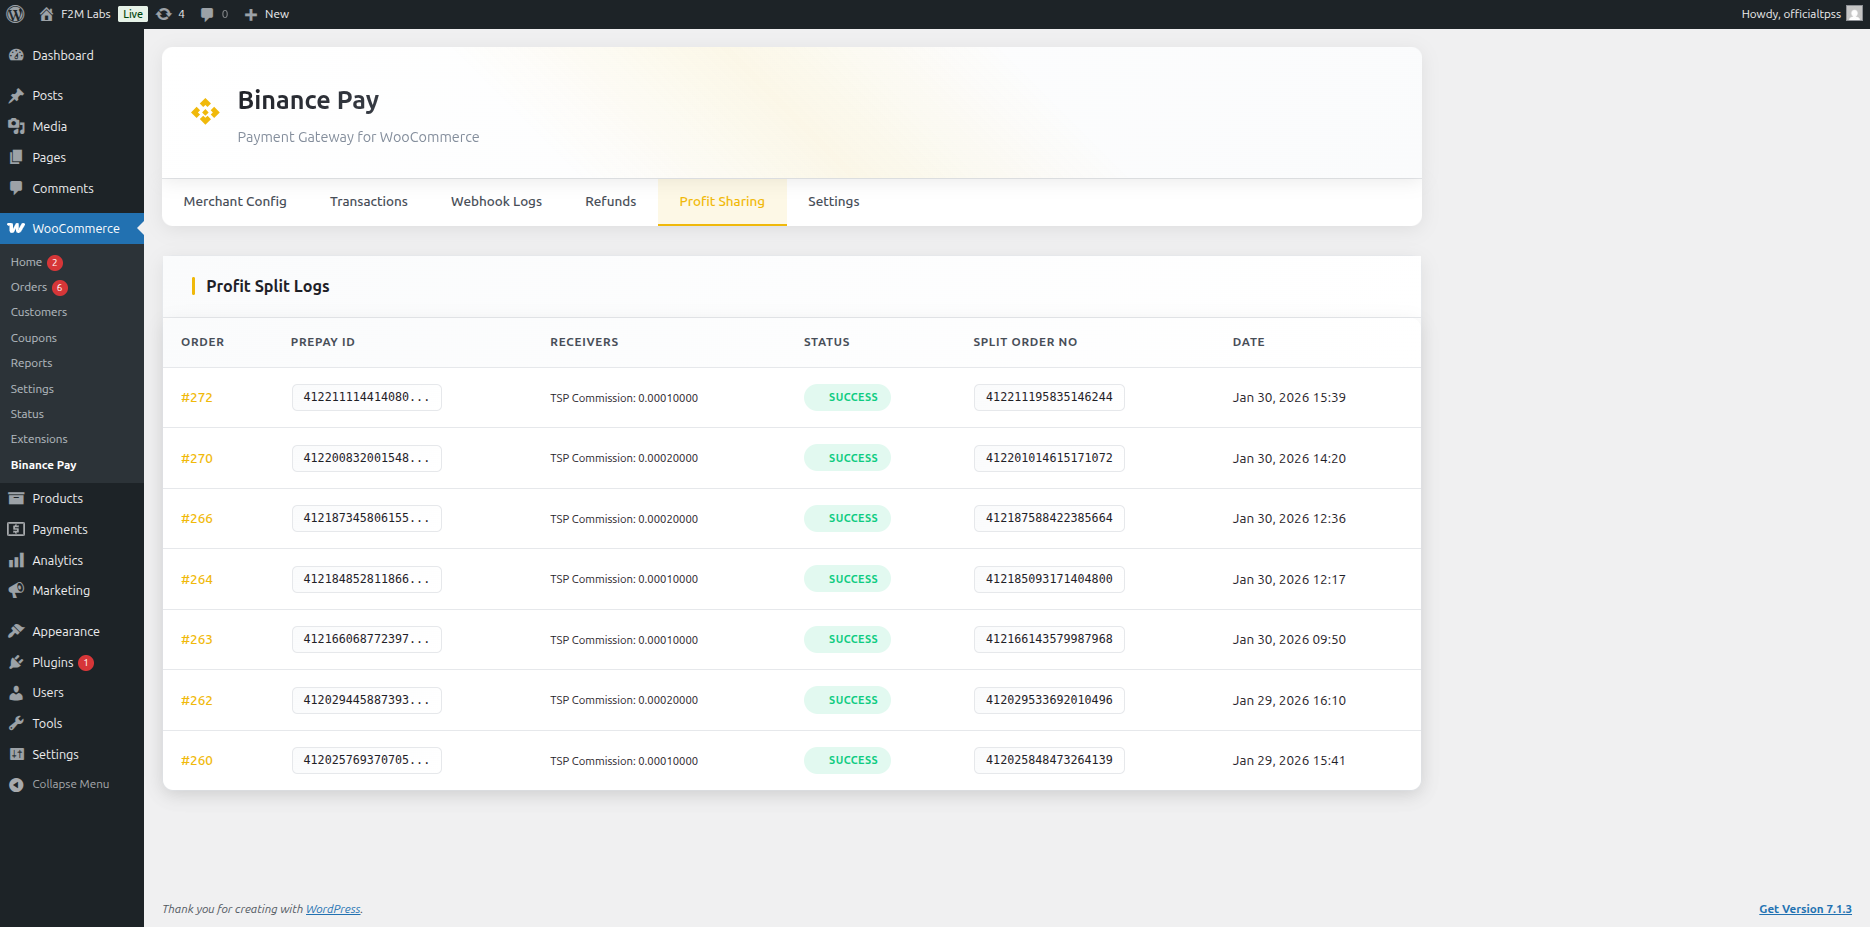Click the Payments sidebar icon
Image resolution: width=1870 pixels, height=927 pixels.
click(16, 529)
